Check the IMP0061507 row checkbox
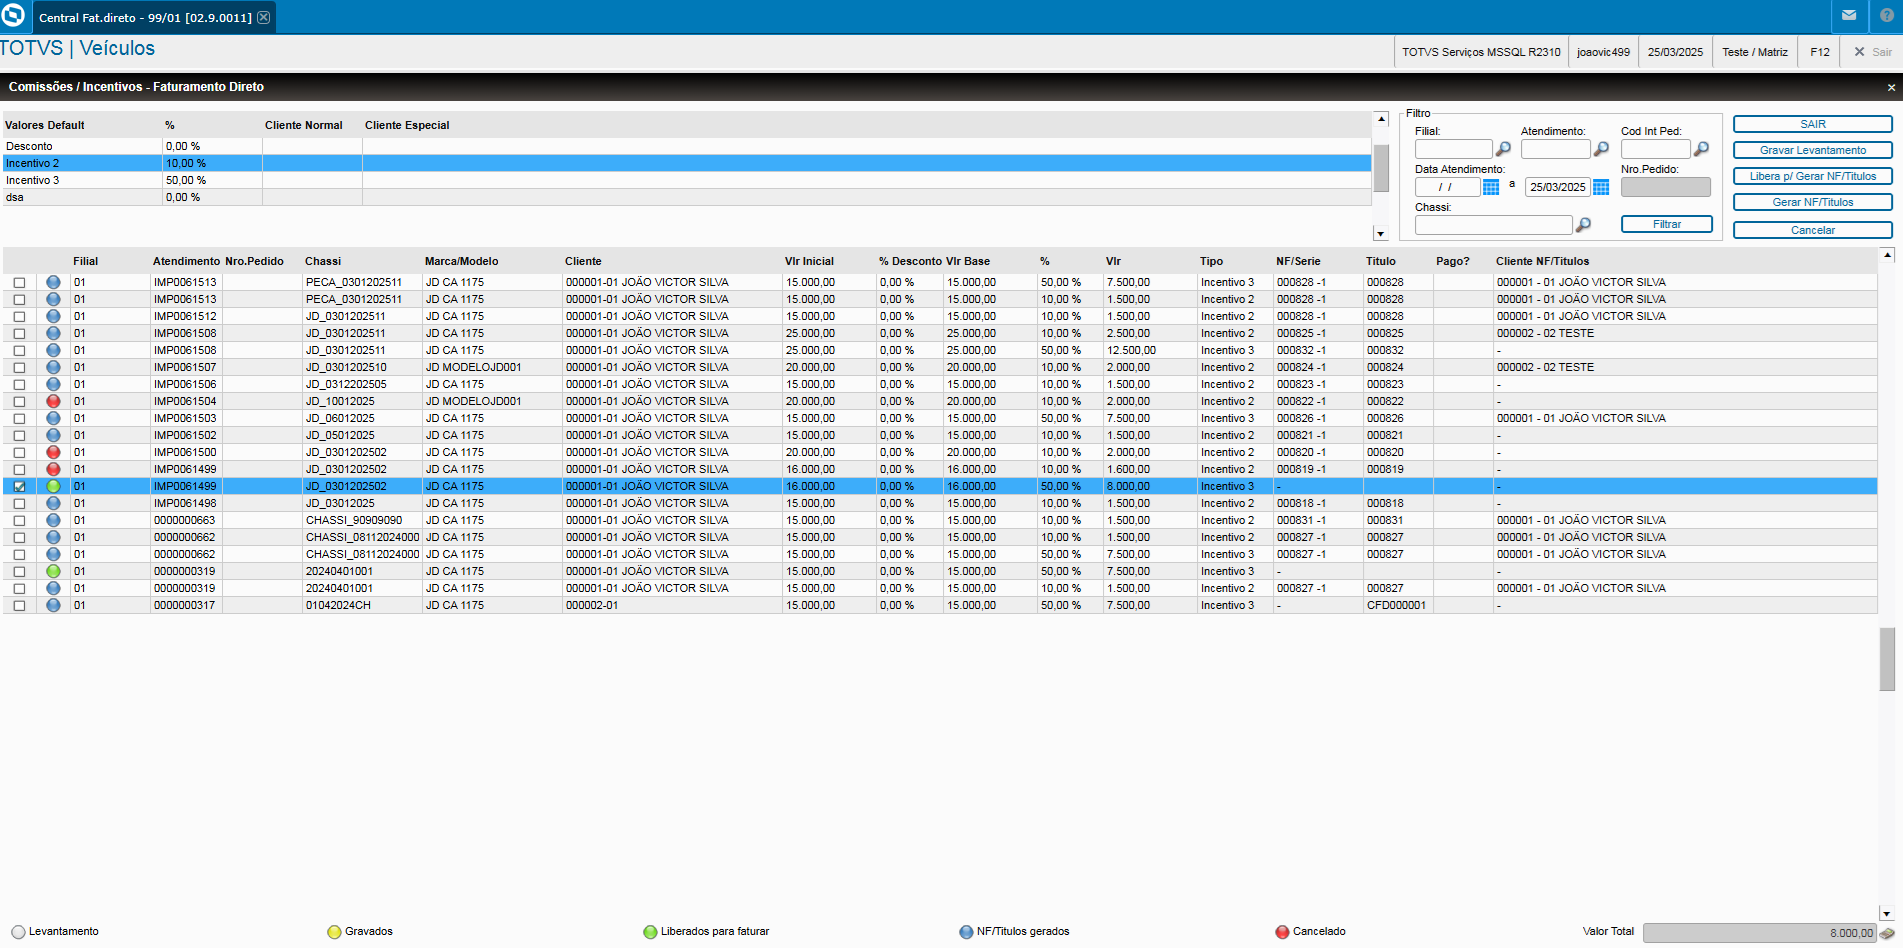 pyautogui.click(x=19, y=368)
